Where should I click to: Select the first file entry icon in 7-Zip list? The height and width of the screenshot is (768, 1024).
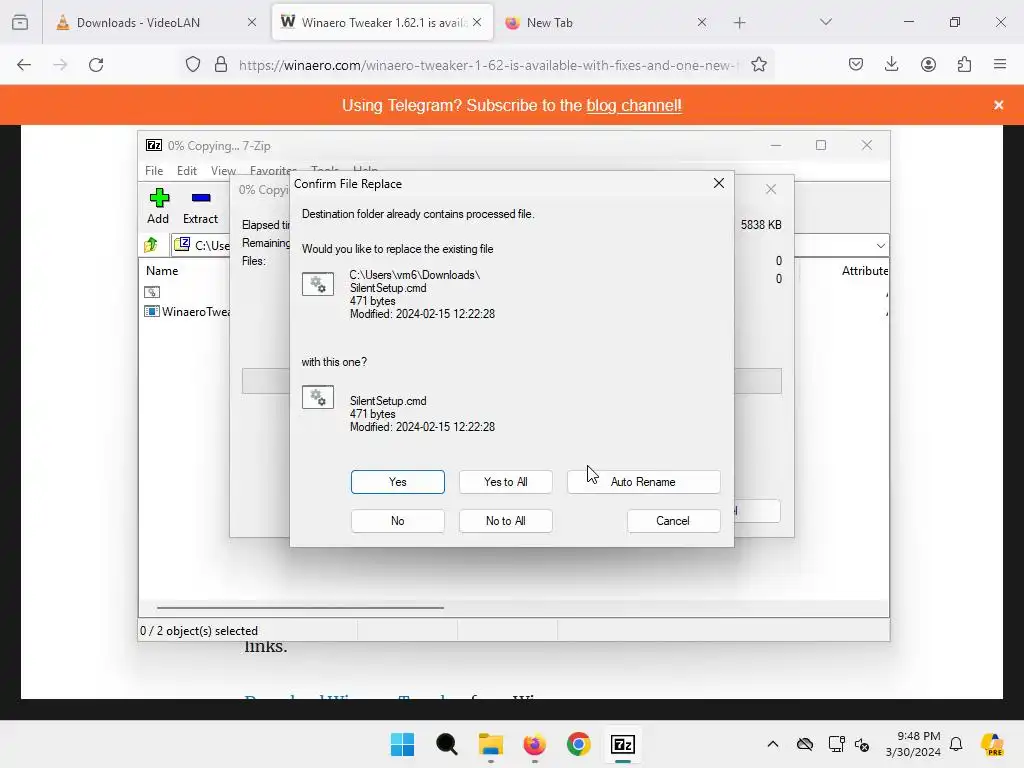[x=152, y=292]
